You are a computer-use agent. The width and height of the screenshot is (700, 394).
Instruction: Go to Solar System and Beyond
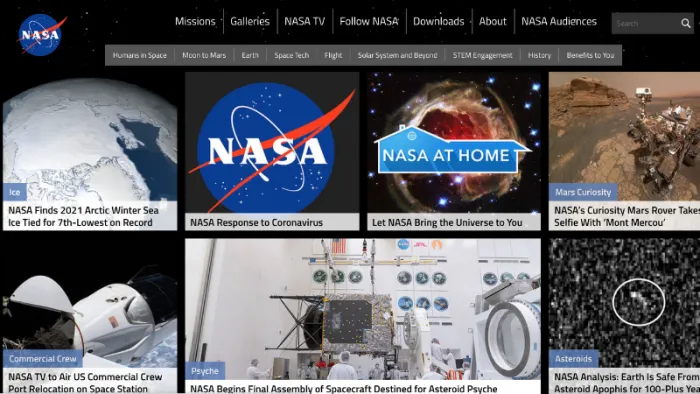coord(397,55)
